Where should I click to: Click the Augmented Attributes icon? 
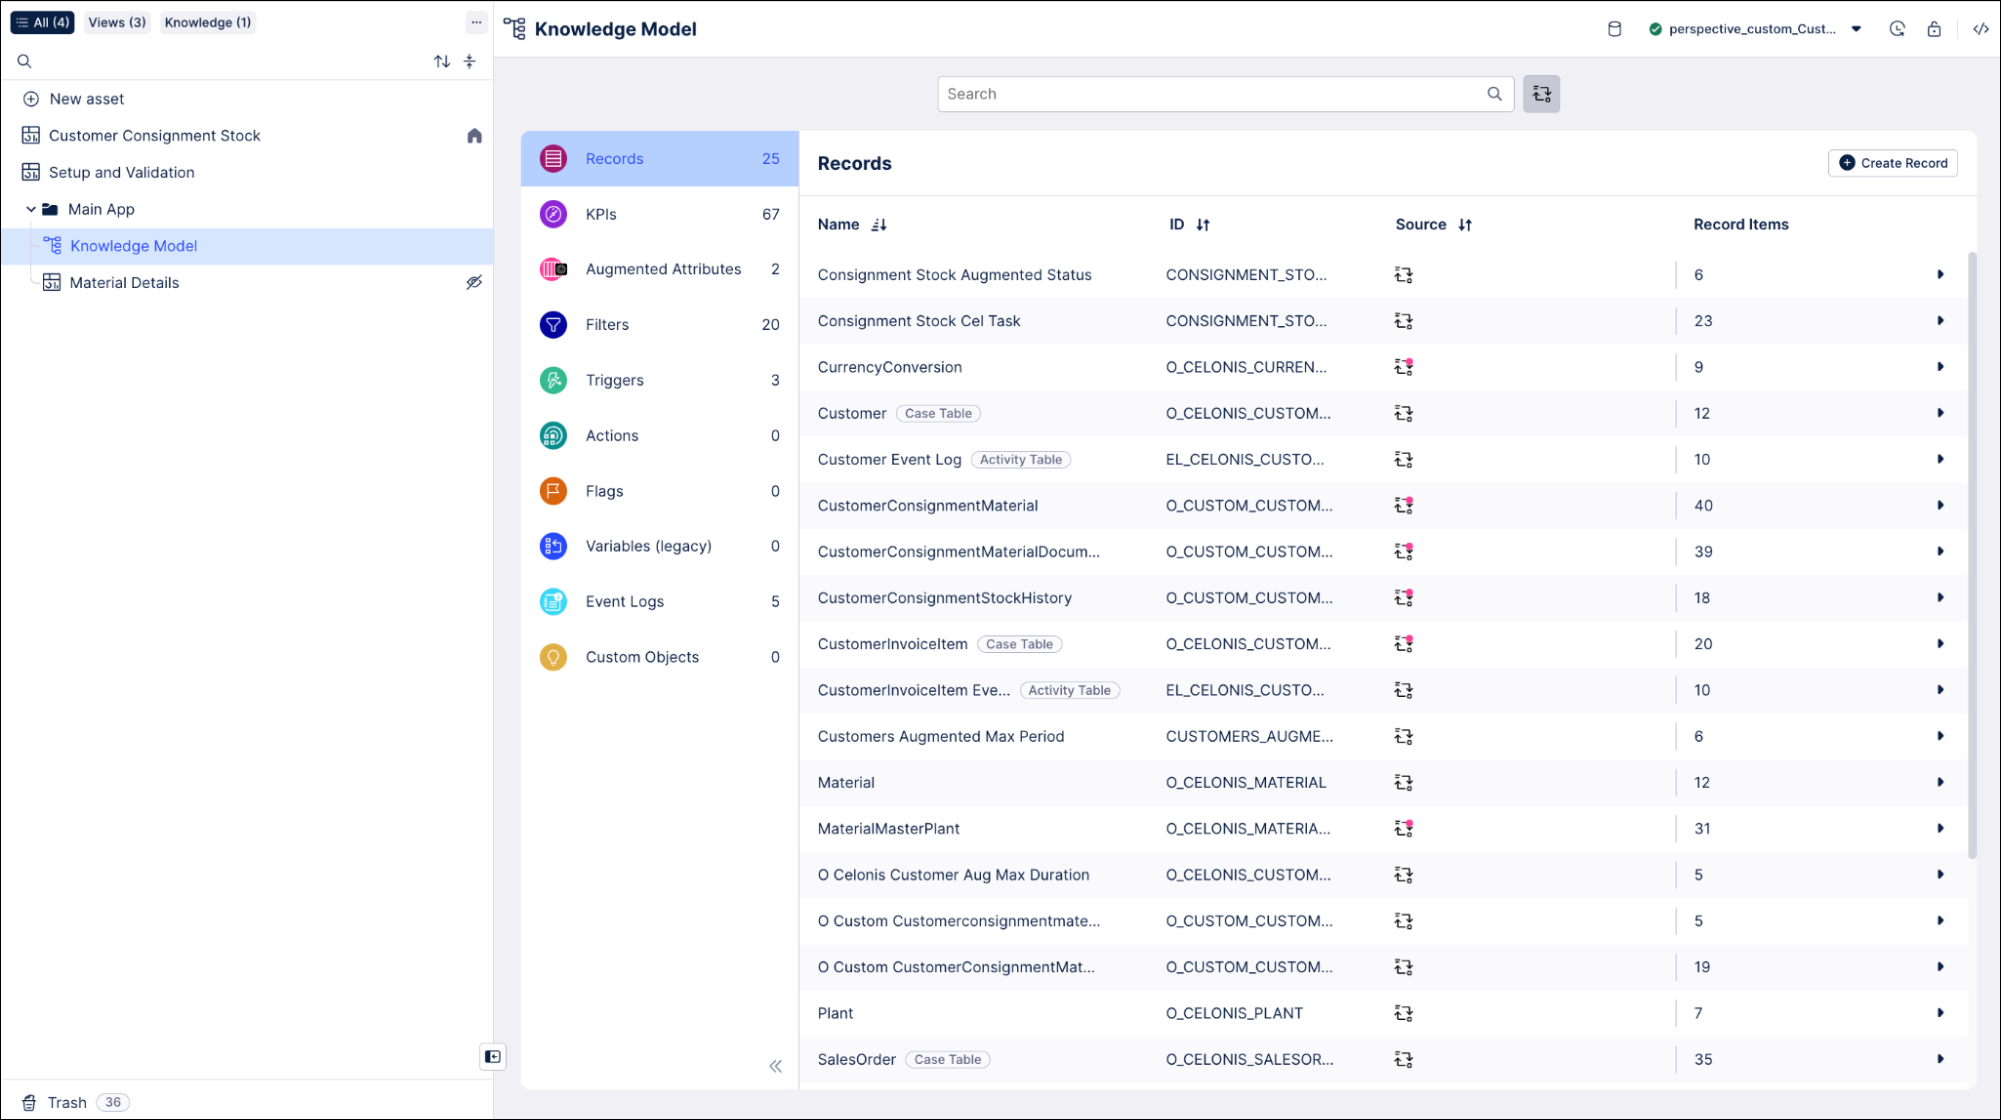(x=552, y=268)
